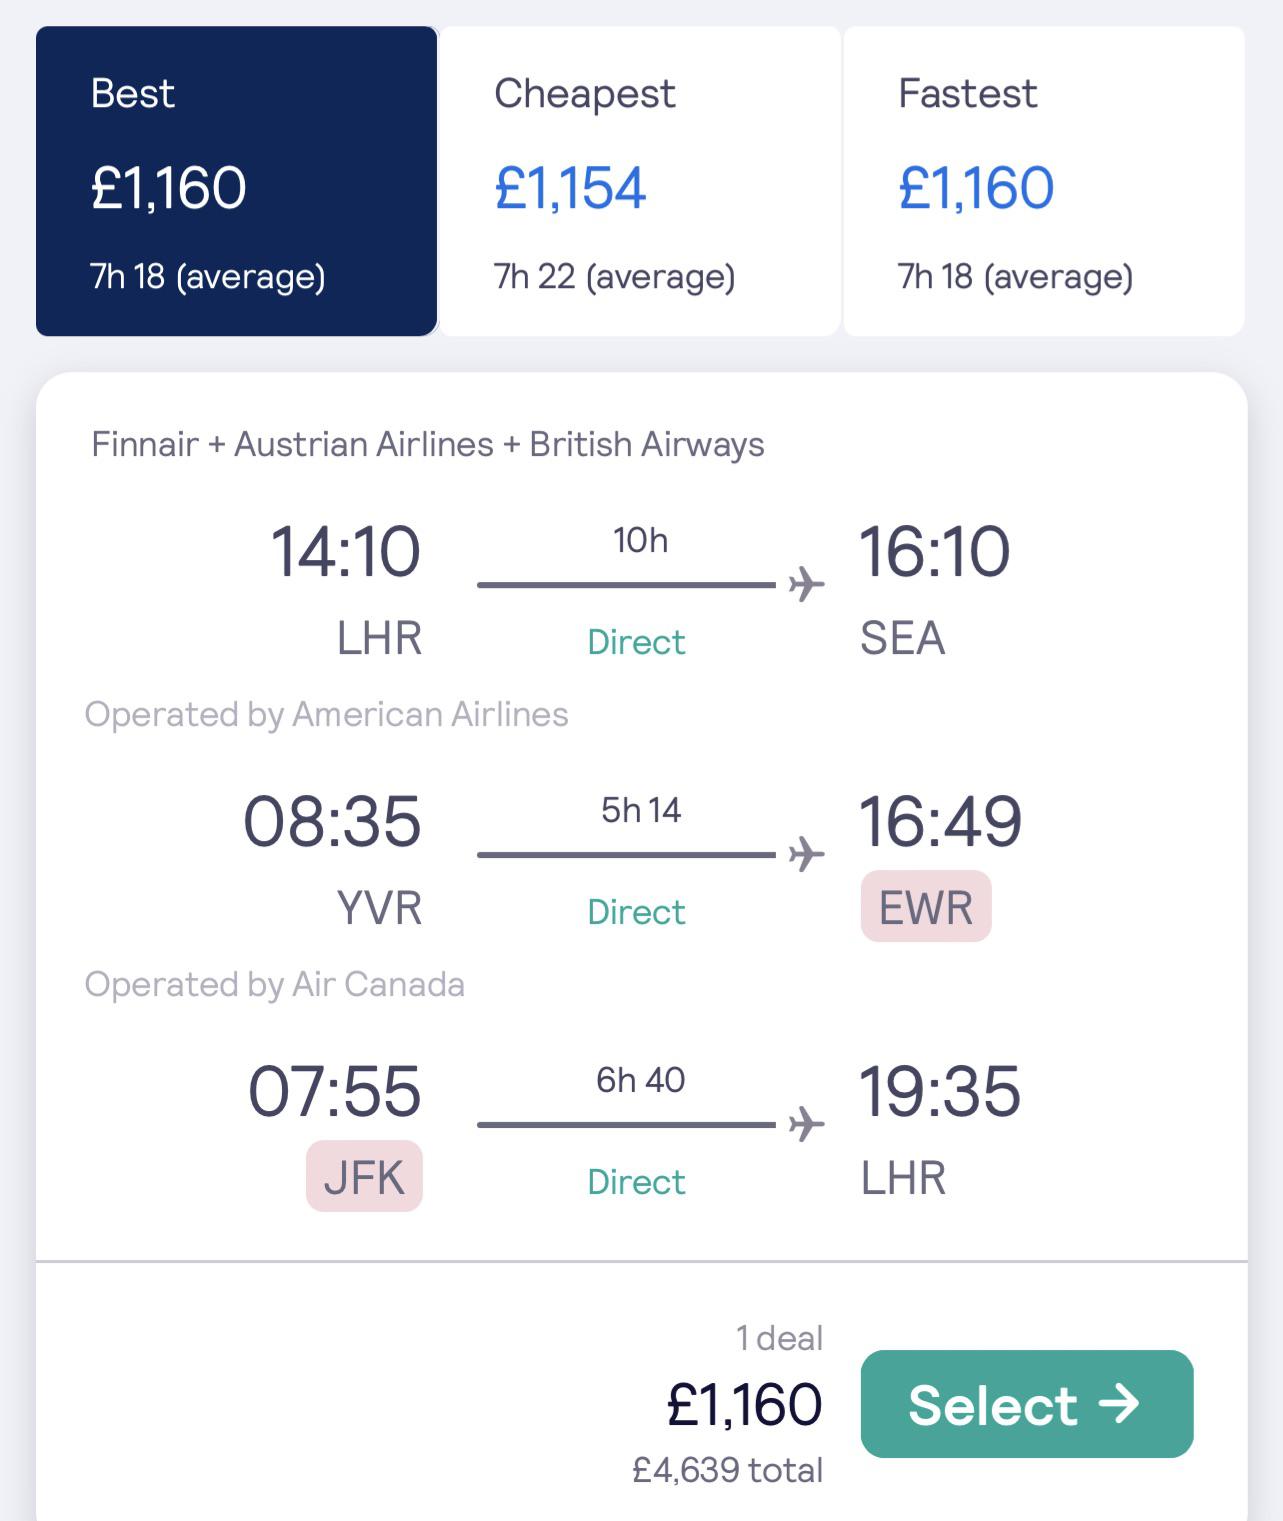Viewport: 1283px width, 1521px height.
Task: Click the 10h Direct flight duration
Action: tap(640, 541)
